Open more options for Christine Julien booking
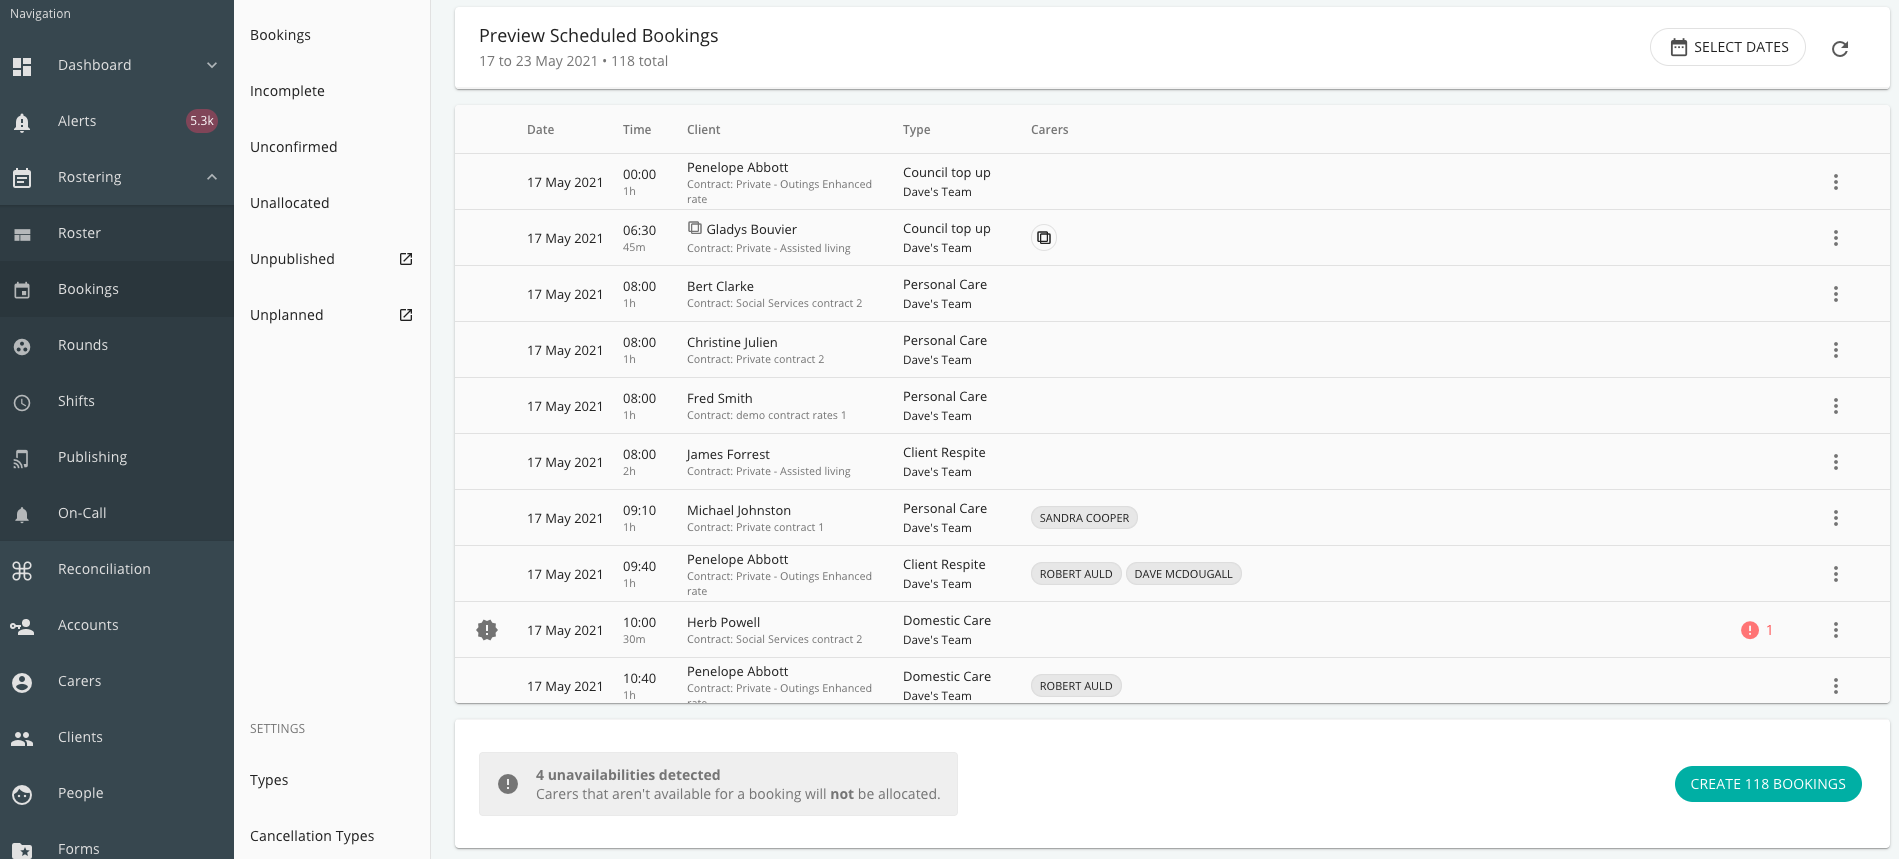Screen dimensions: 1899x859 1835,350
